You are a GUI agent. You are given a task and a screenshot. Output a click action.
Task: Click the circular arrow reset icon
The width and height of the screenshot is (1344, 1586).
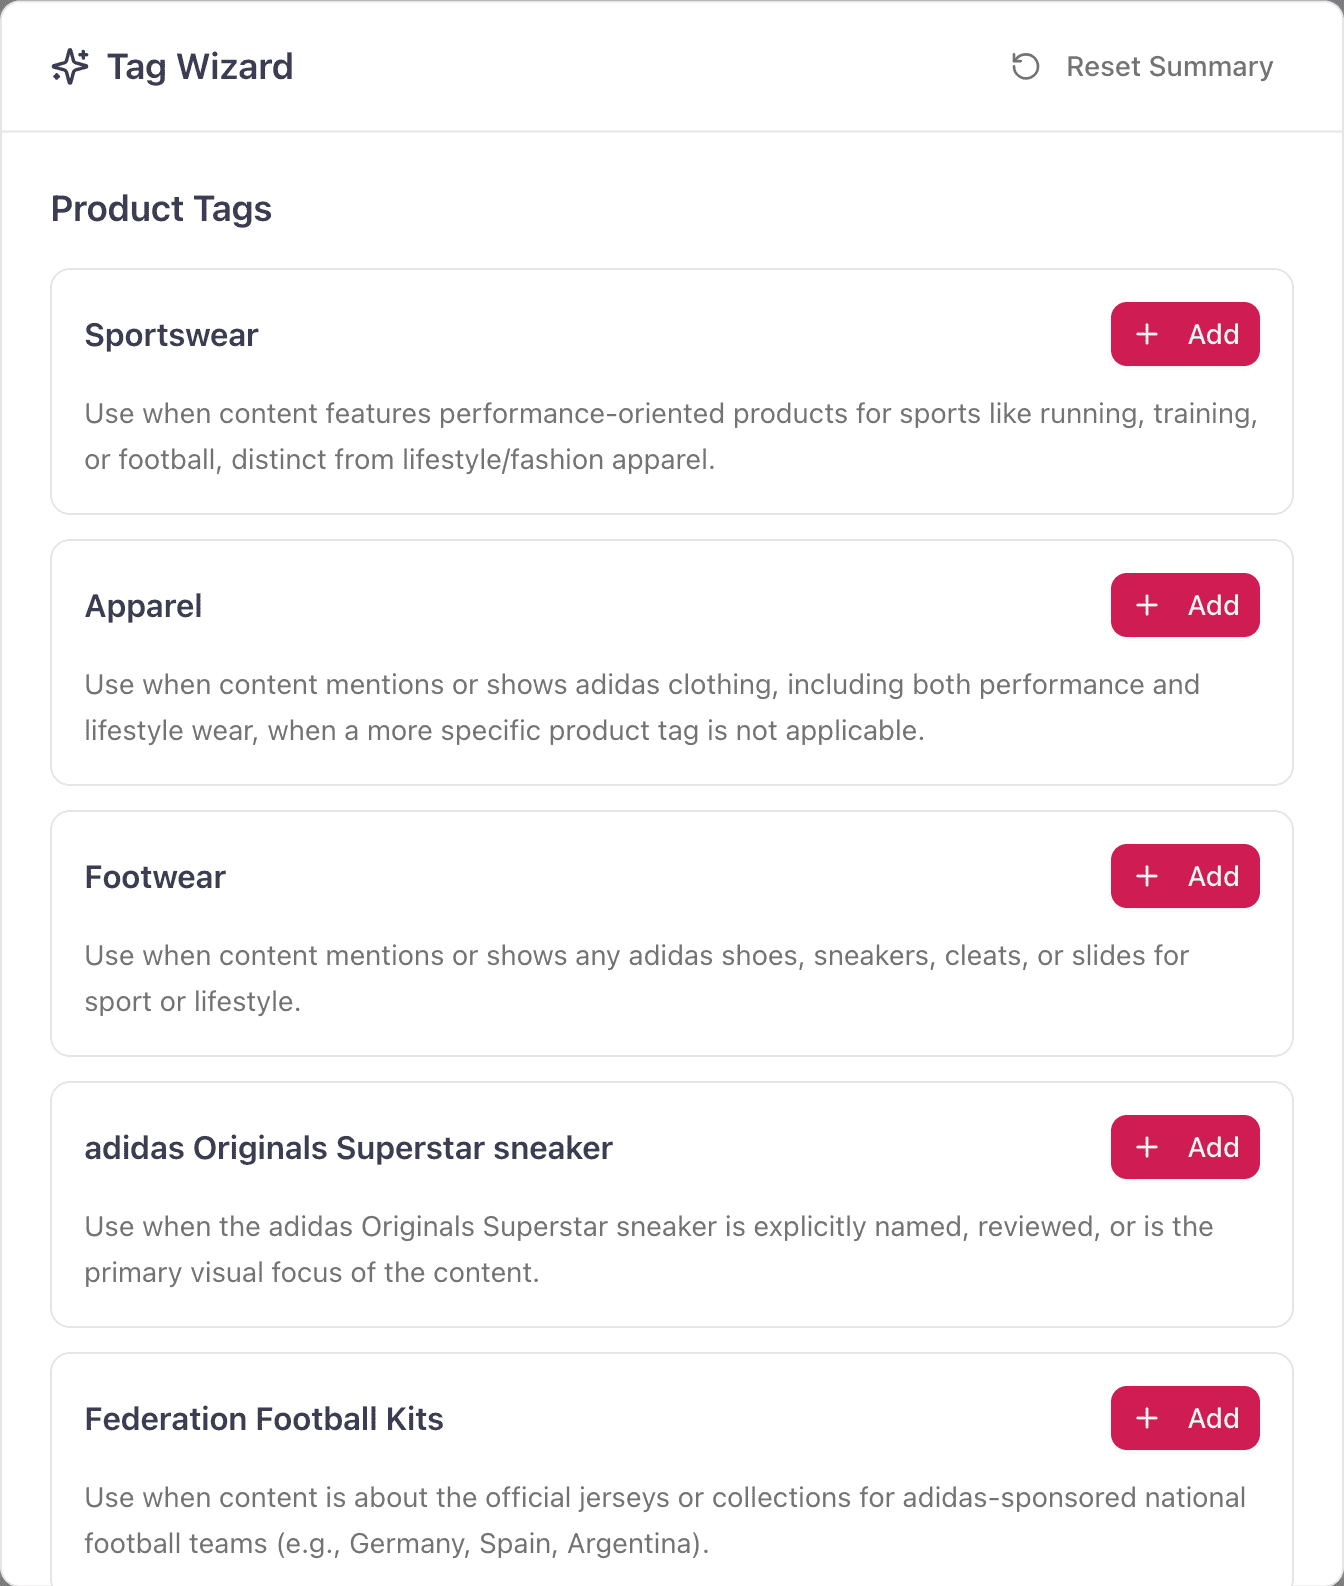(x=1025, y=67)
